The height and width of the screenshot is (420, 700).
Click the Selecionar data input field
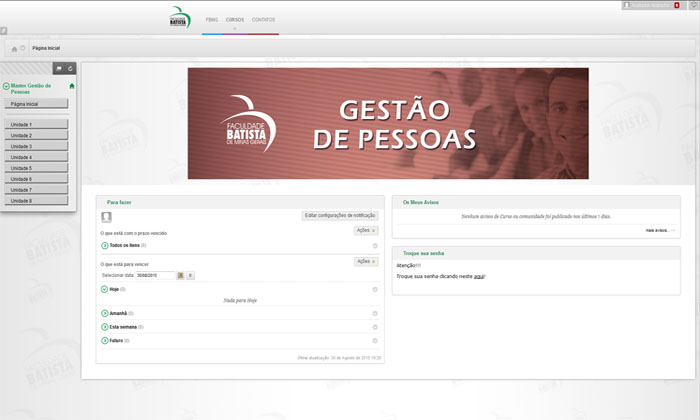click(150, 275)
